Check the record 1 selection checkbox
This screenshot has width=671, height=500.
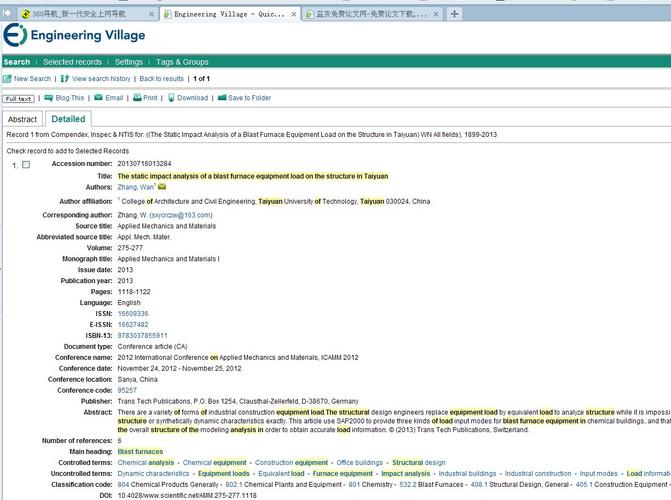pos(26,164)
